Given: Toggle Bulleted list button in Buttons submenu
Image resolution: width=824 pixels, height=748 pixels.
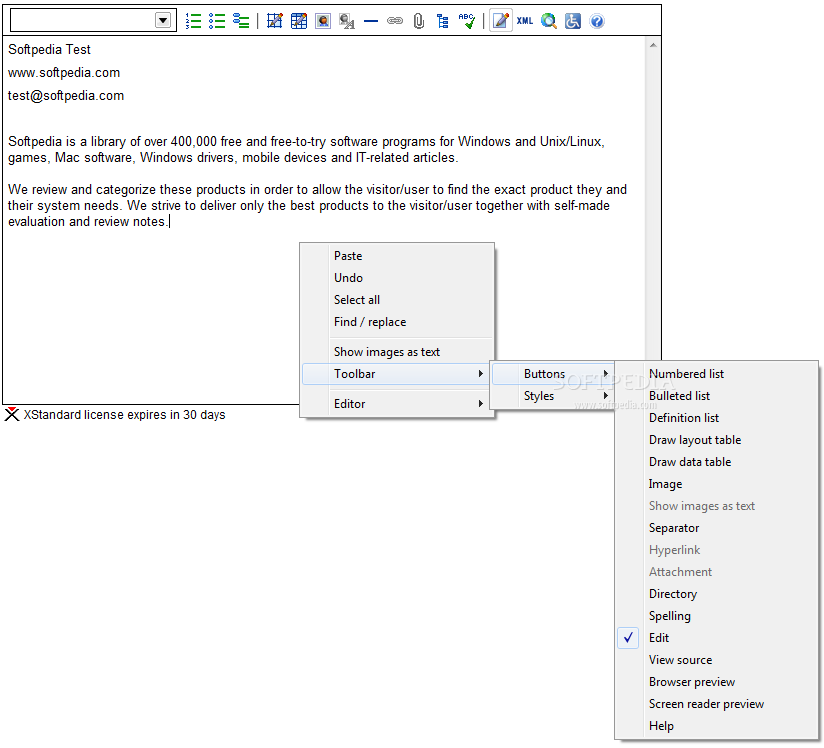Looking at the screenshot, I should 716,396.
